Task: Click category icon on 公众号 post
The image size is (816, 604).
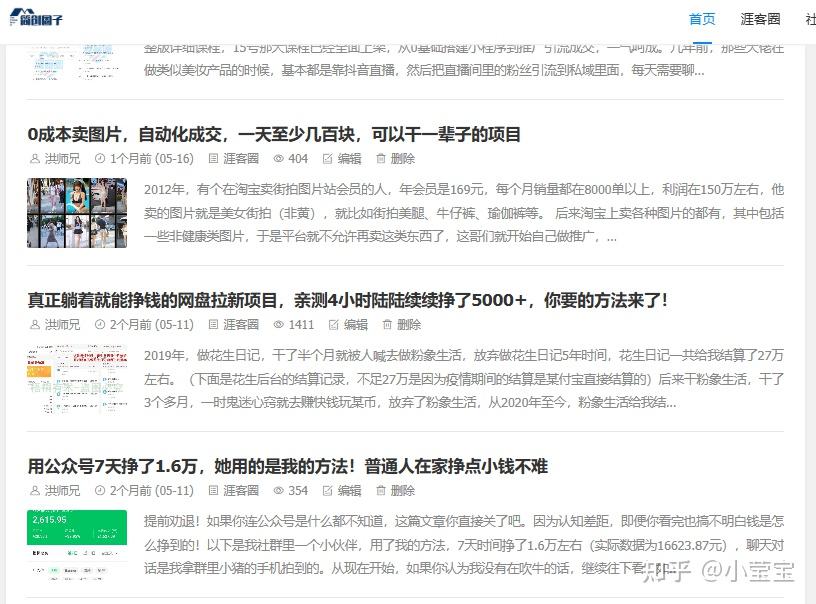Action: (213, 491)
